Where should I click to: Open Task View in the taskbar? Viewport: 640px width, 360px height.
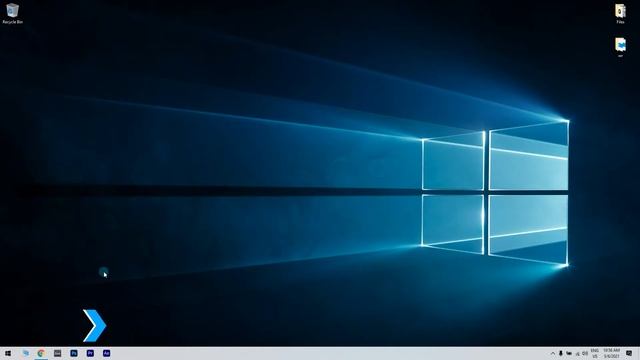click(25, 353)
